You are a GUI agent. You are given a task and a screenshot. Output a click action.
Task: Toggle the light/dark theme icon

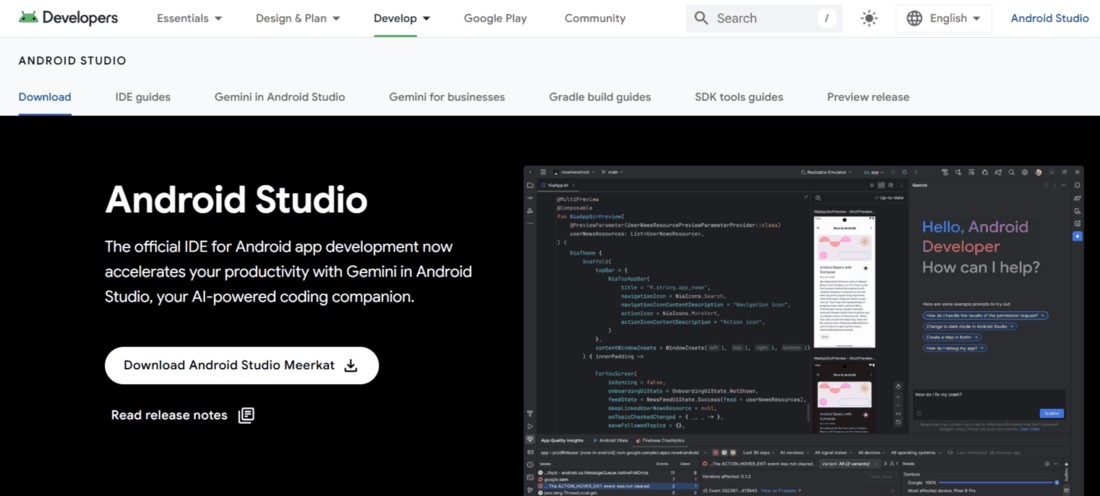coord(869,18)
